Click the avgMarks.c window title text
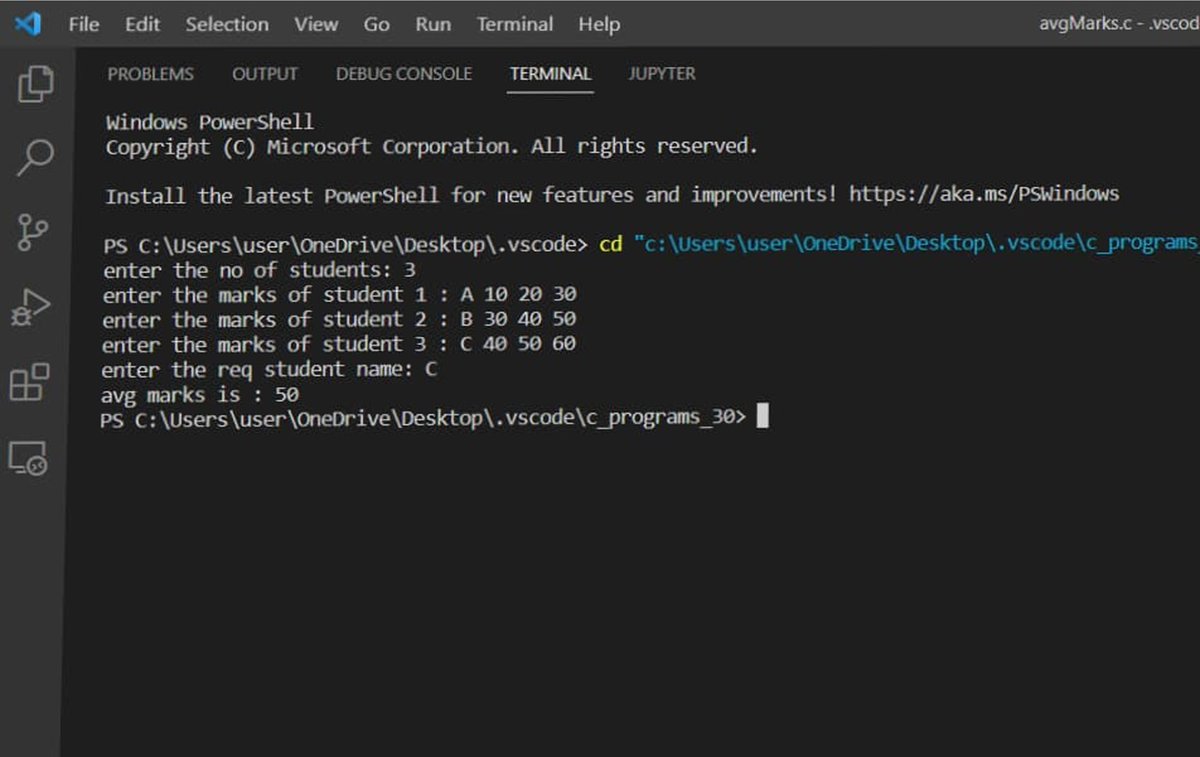The image size is (1200, 757). [x=1119, y=24]
